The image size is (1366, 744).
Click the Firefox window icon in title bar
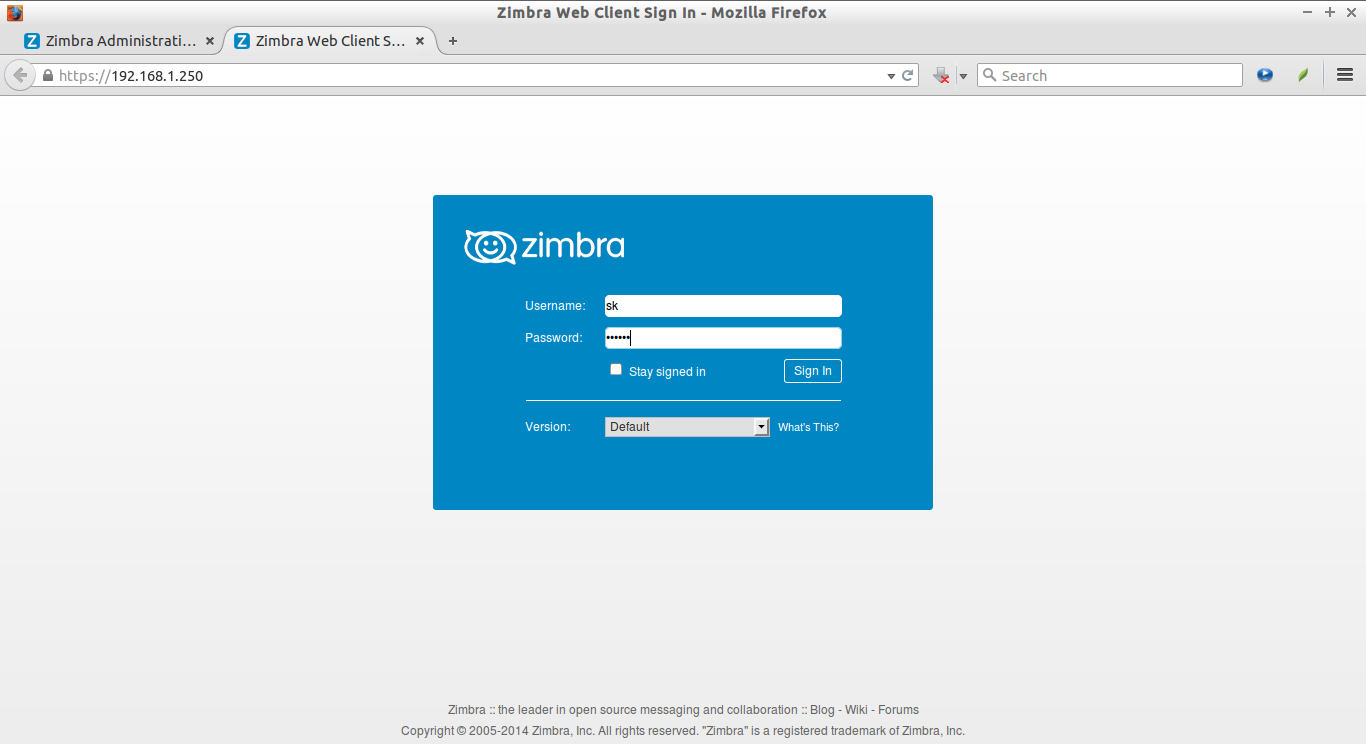coord(15,13)
